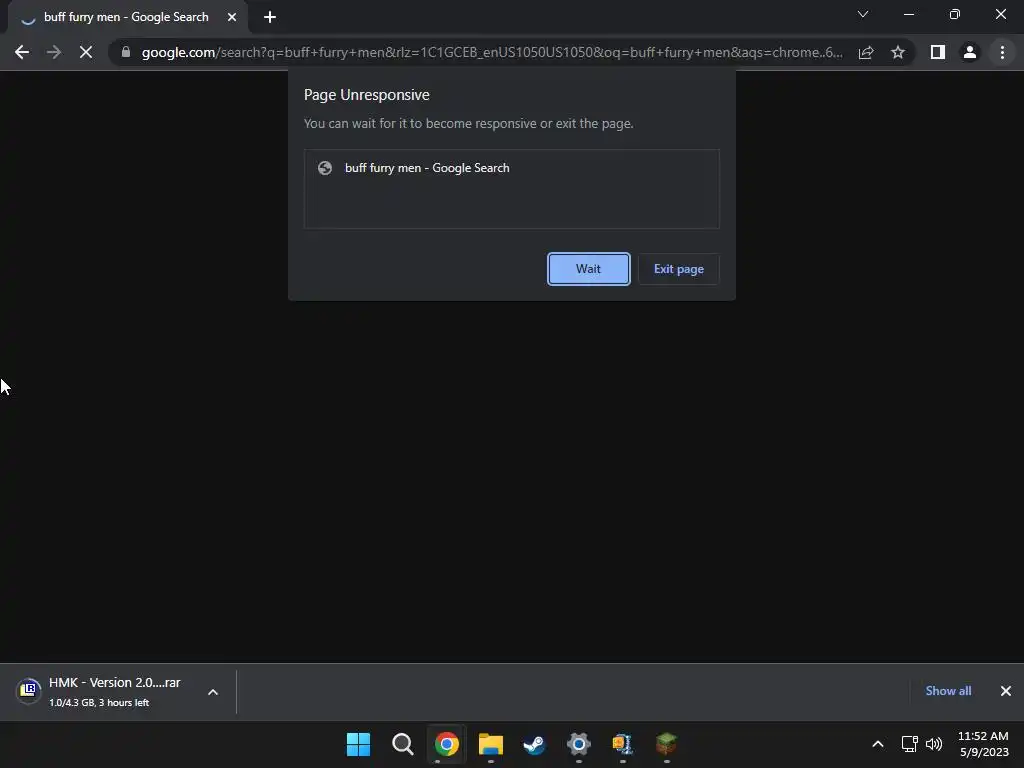Open File Explorer from the taskbar
The width and height of the screenshot is (1024, 768).
coord(490,744)
